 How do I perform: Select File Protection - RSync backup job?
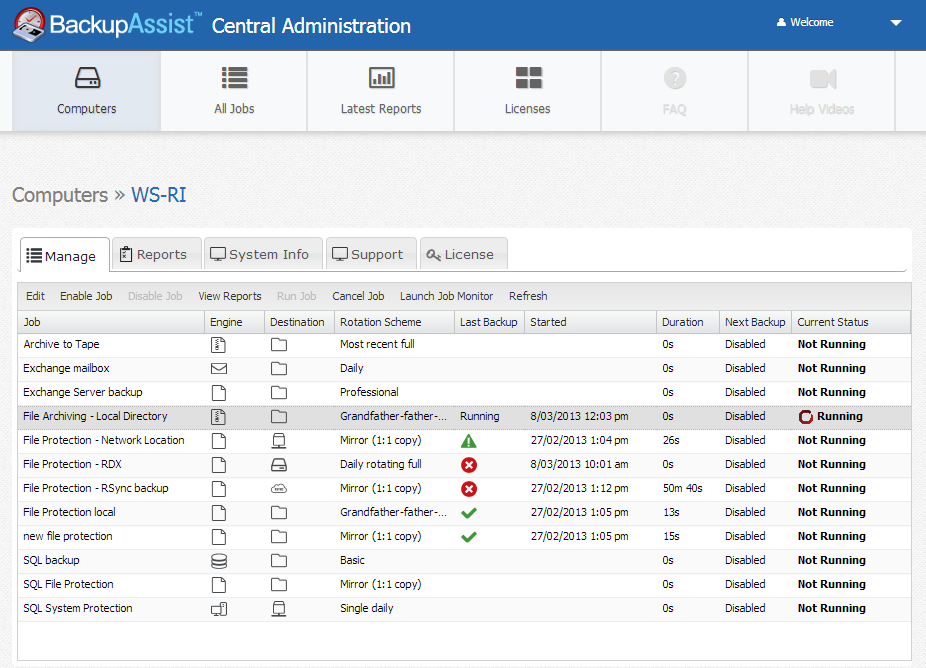pos(464,490)
